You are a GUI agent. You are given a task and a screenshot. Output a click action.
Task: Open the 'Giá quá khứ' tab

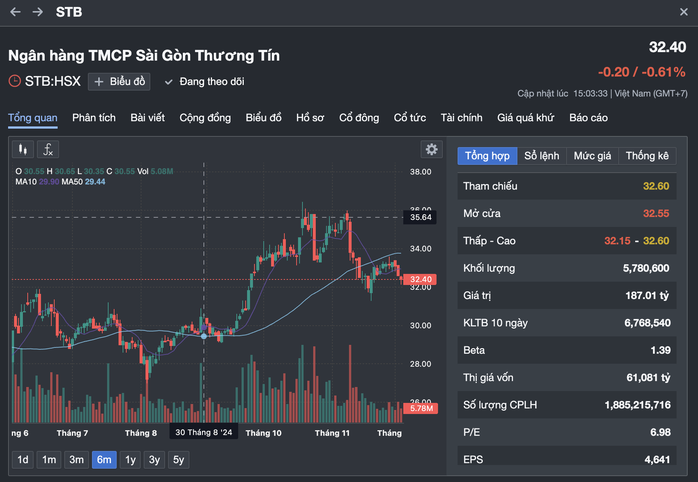point(526,118)
